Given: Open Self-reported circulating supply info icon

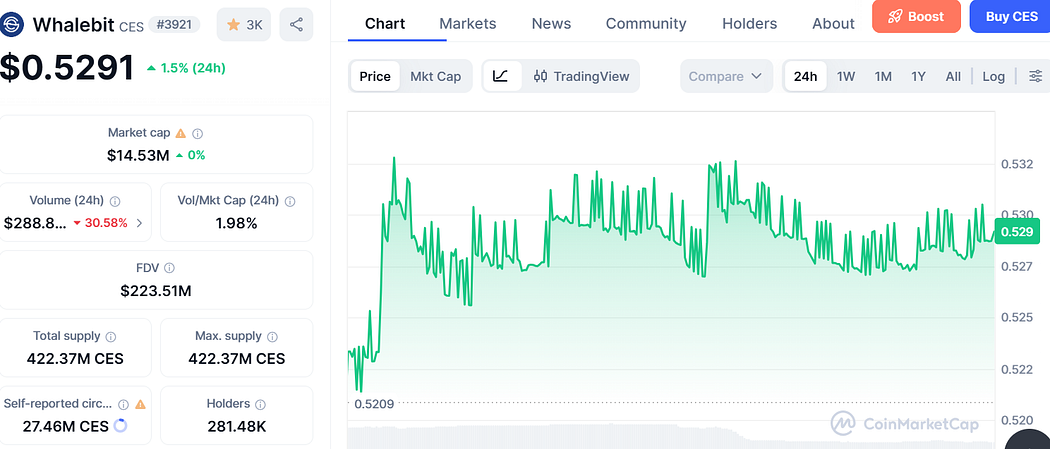Looking at the screenshot, I should pos(123,404).
